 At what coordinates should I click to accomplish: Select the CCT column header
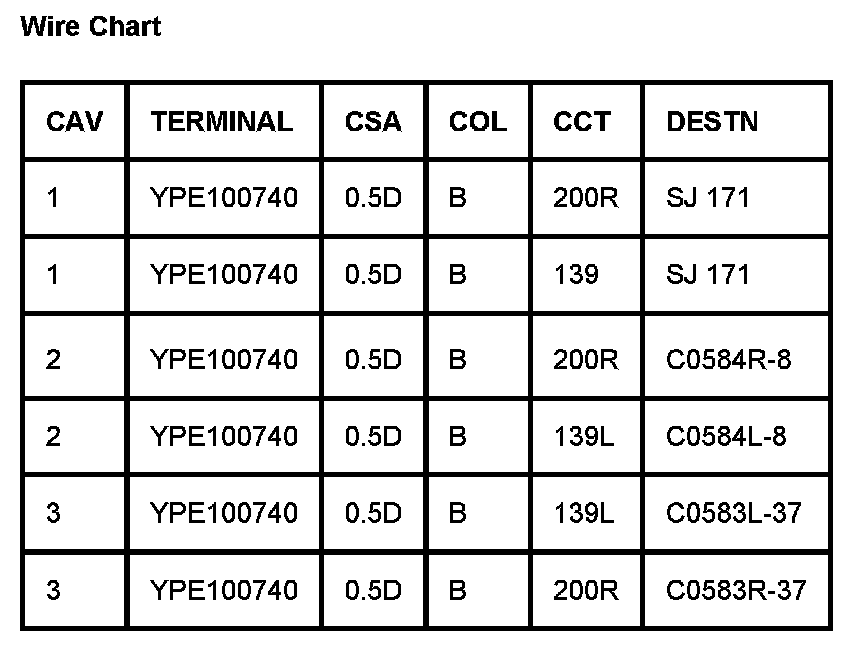pos(581,121)
